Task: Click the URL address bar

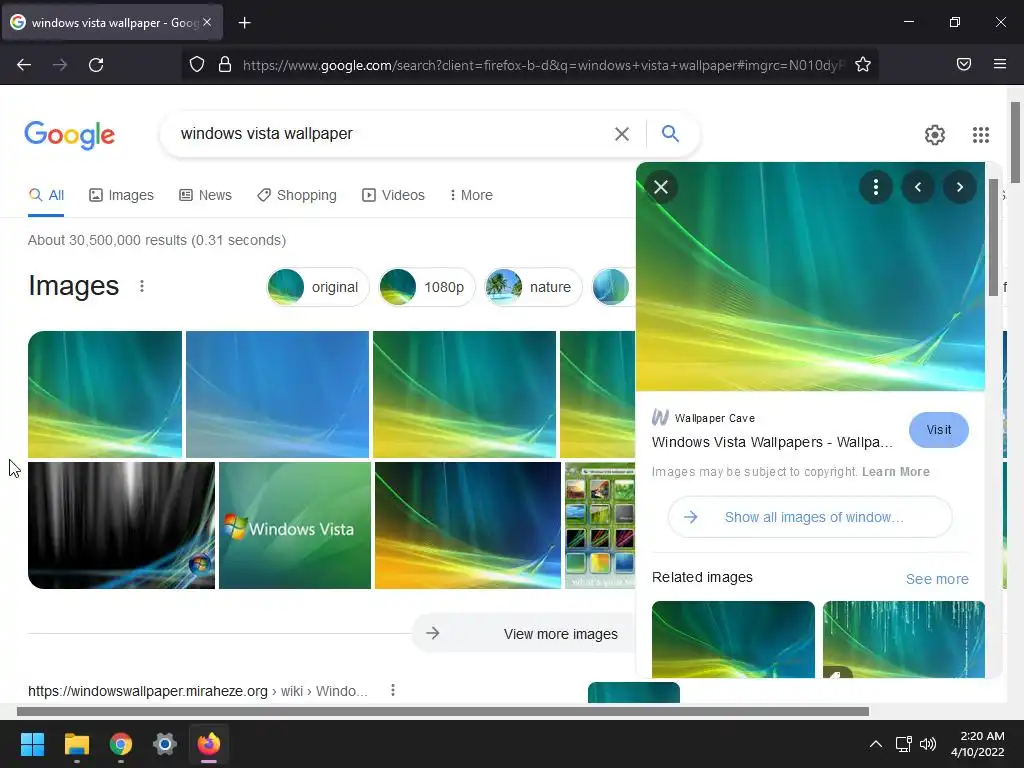Action: 543,65
